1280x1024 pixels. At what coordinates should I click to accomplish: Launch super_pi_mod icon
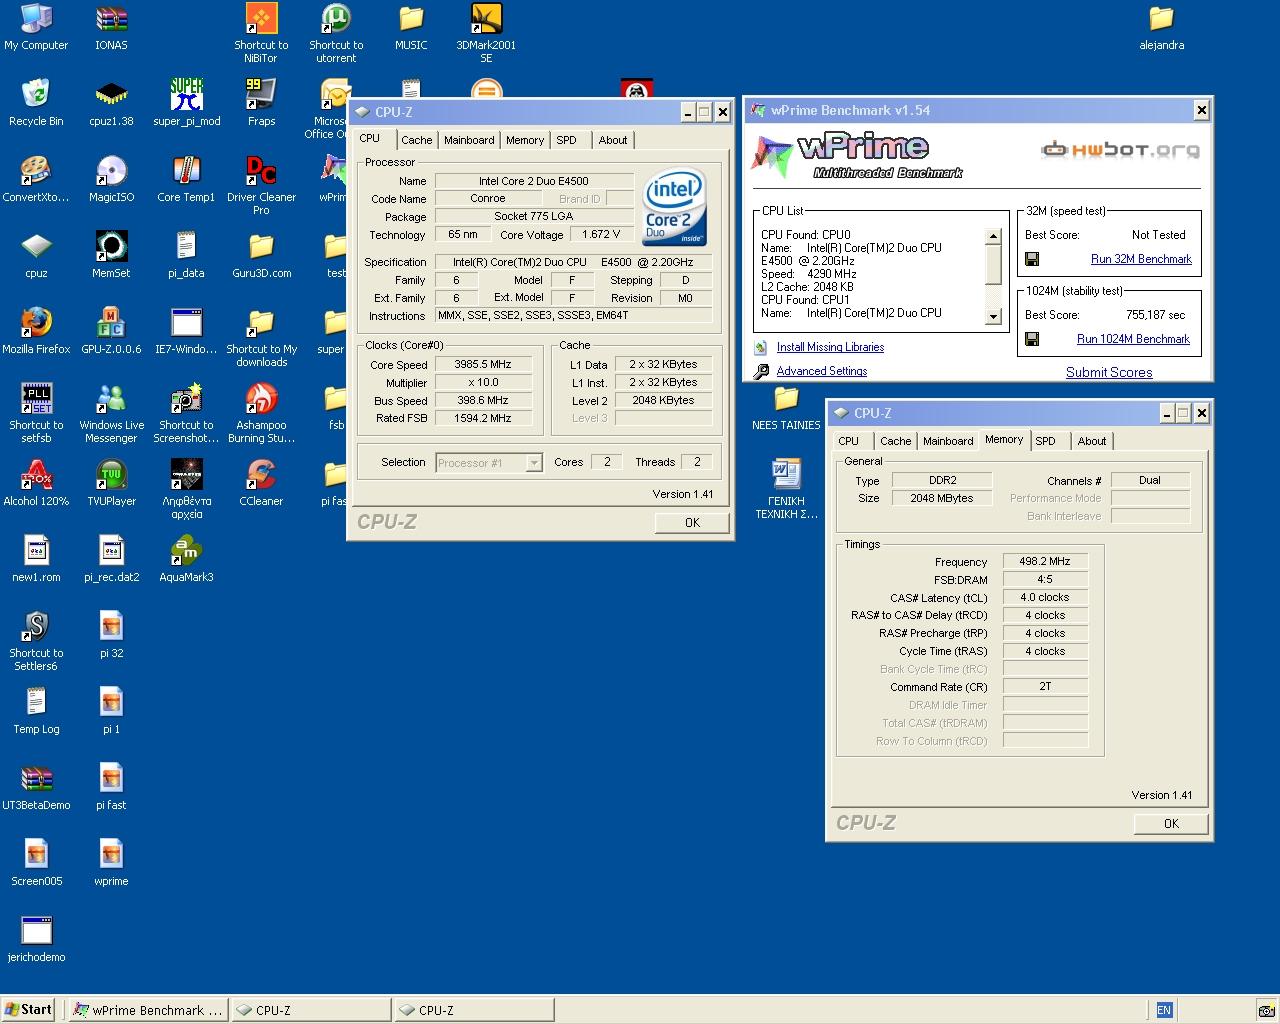point(186,103)
